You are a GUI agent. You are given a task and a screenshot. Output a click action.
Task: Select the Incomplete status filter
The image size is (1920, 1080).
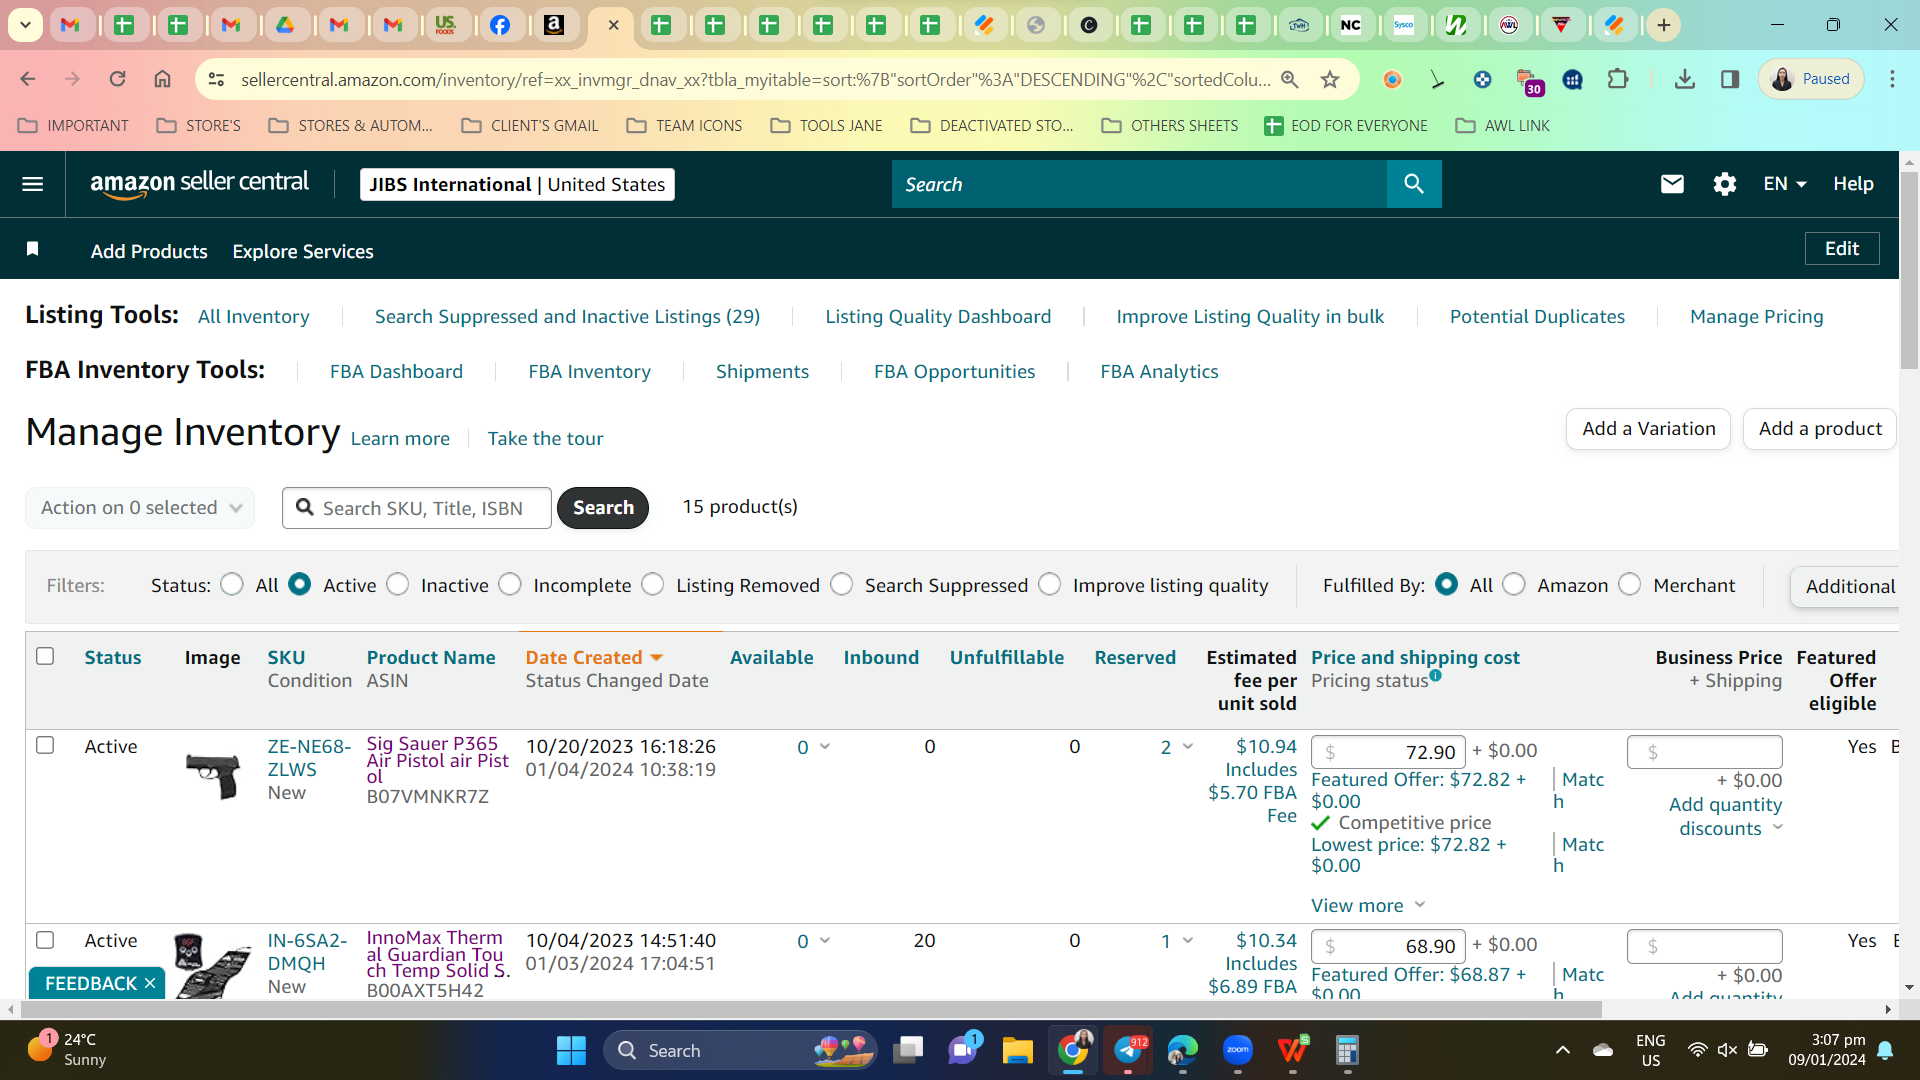510,584
